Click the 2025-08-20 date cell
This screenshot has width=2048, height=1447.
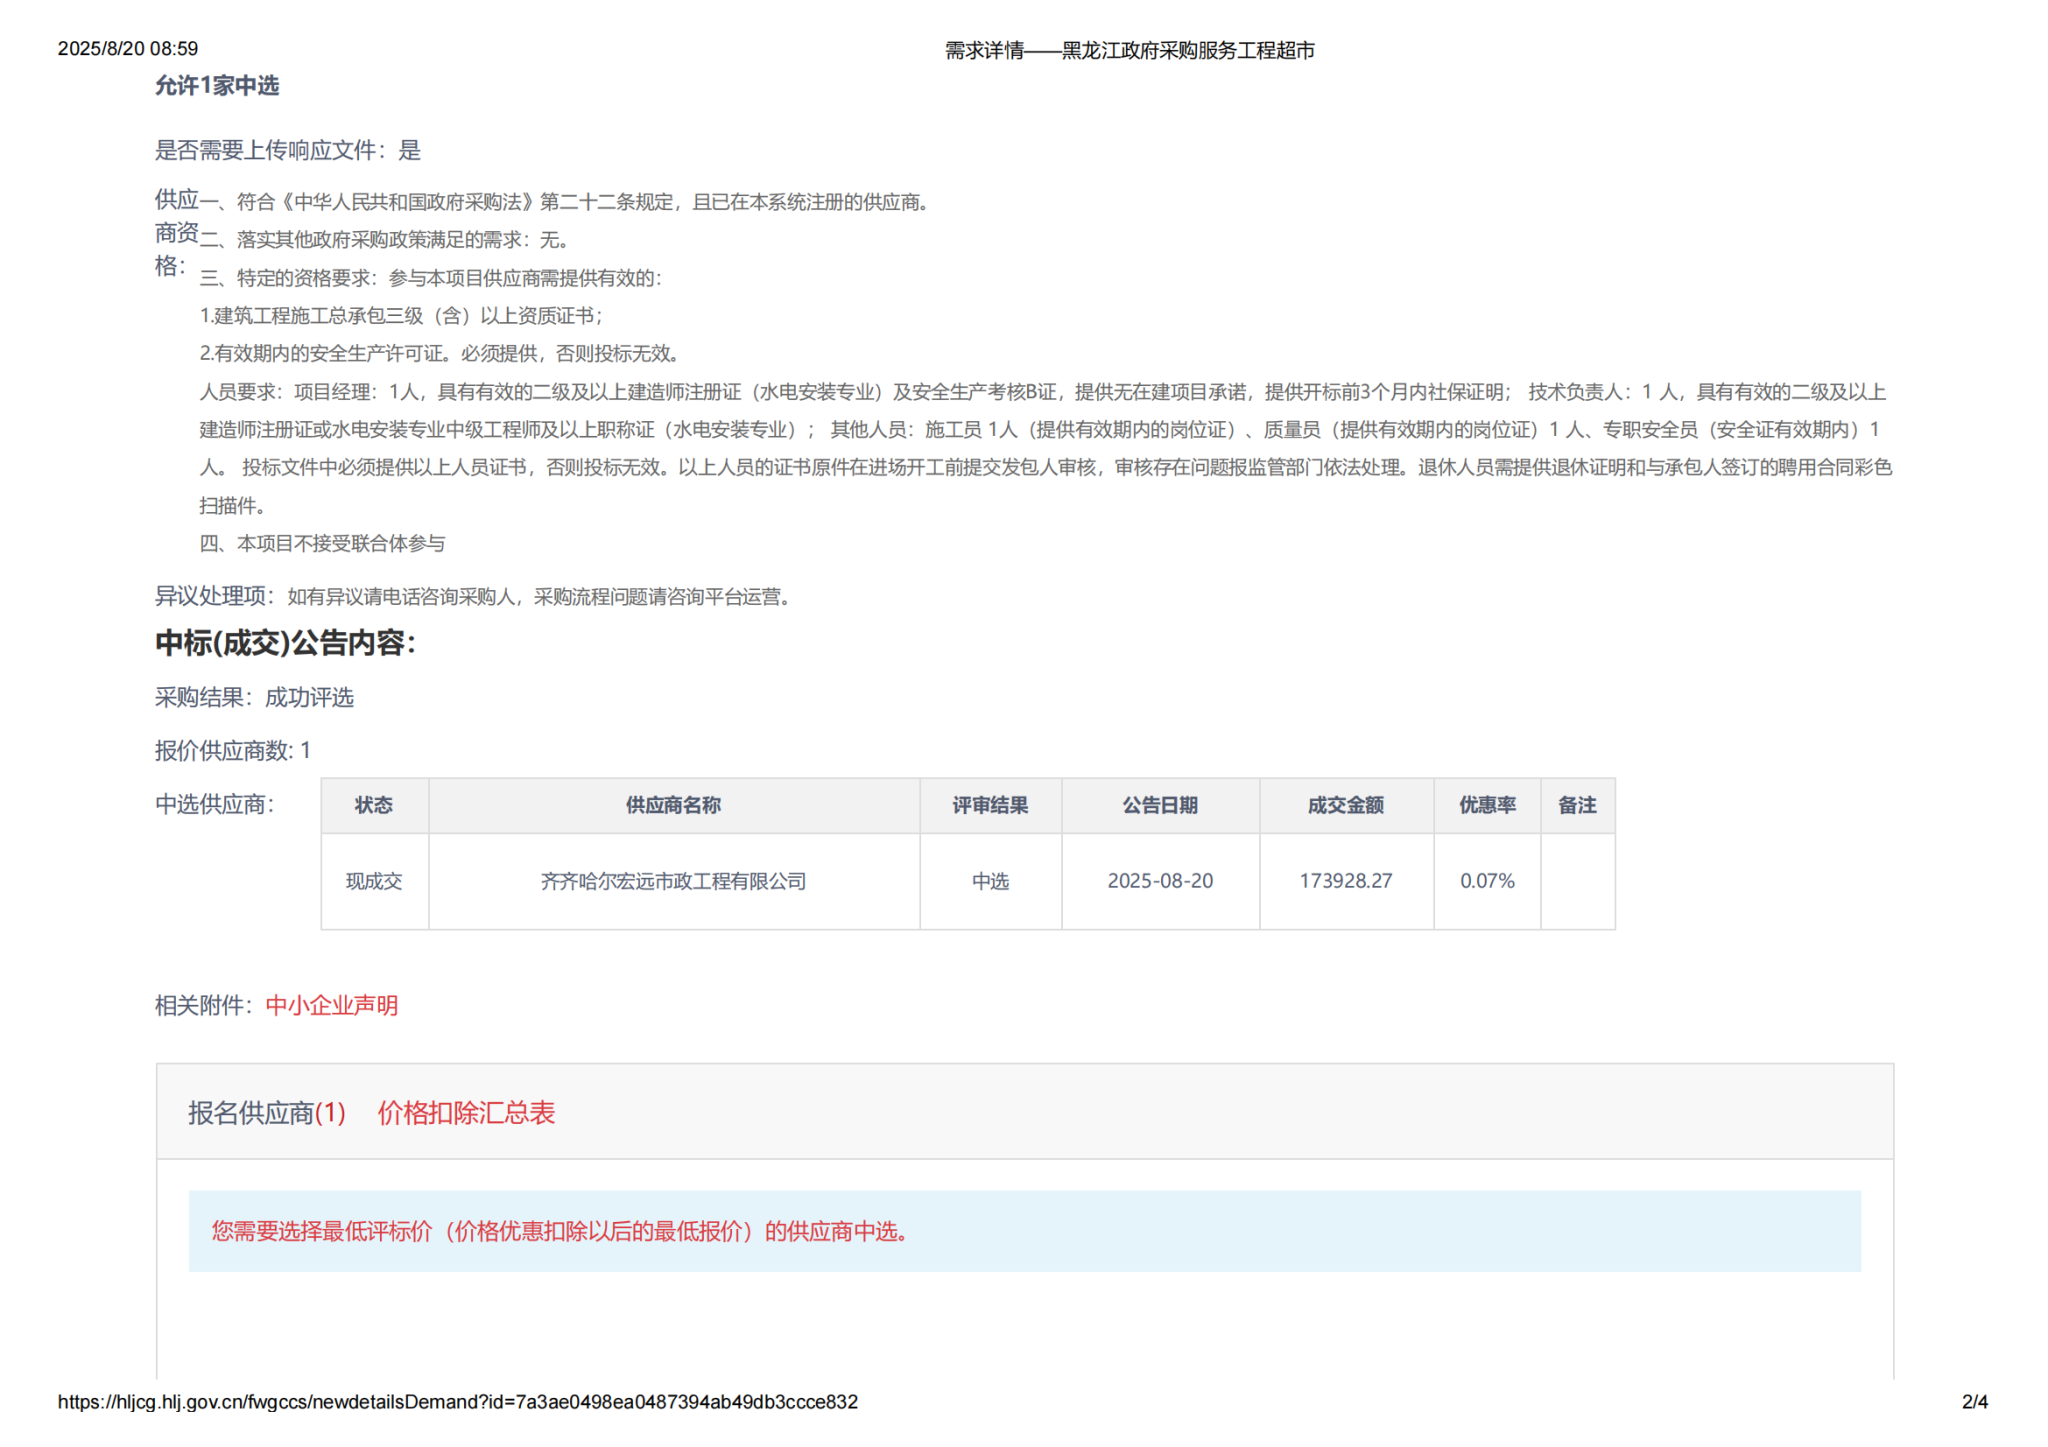(1159, 881)
